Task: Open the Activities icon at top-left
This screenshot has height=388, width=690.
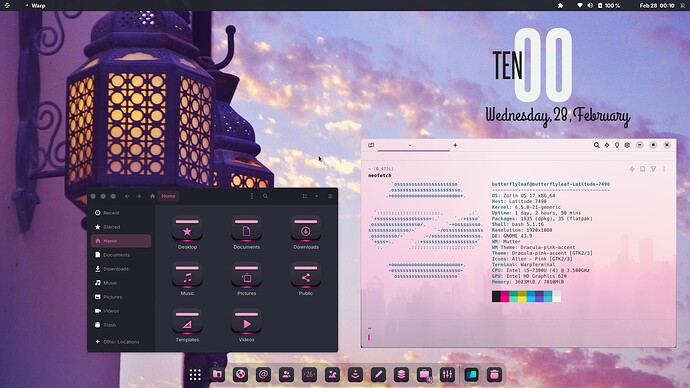Action: (7, 6)
